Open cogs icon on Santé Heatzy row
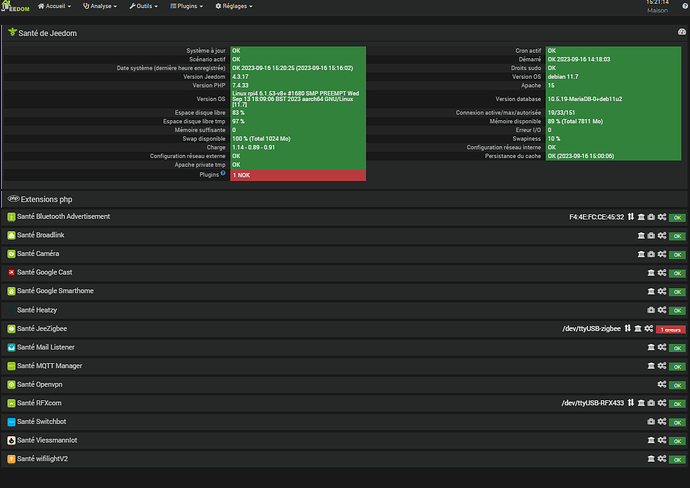Screen dimensions: 690x488 [x=662, y=310]
